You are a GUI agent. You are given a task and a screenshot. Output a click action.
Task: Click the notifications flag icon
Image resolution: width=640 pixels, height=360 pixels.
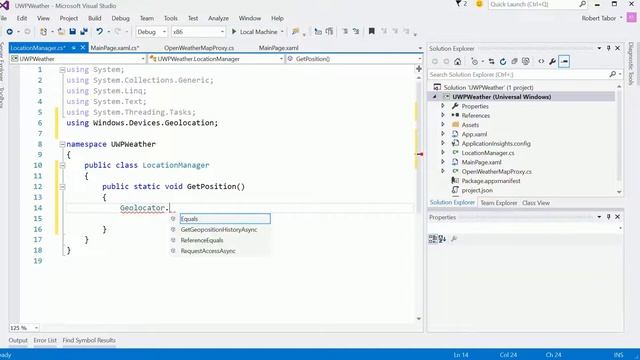[458, 4]
